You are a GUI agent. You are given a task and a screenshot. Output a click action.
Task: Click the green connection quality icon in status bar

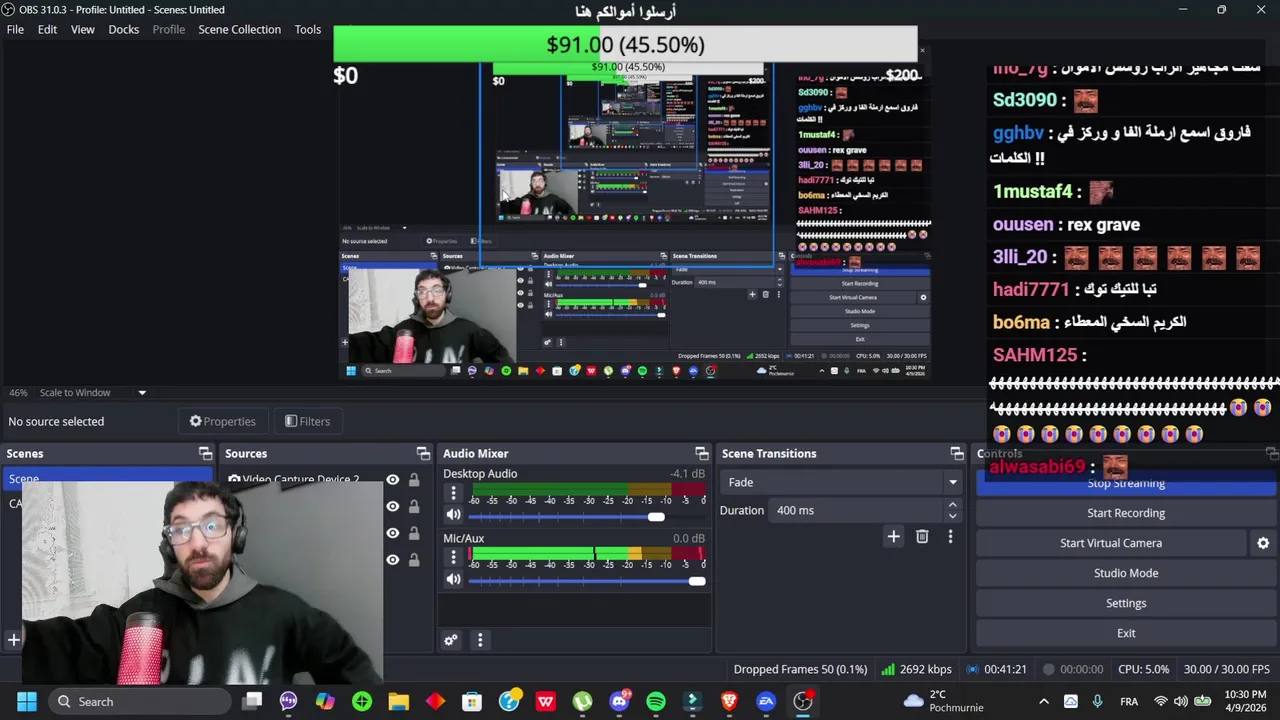888,669
